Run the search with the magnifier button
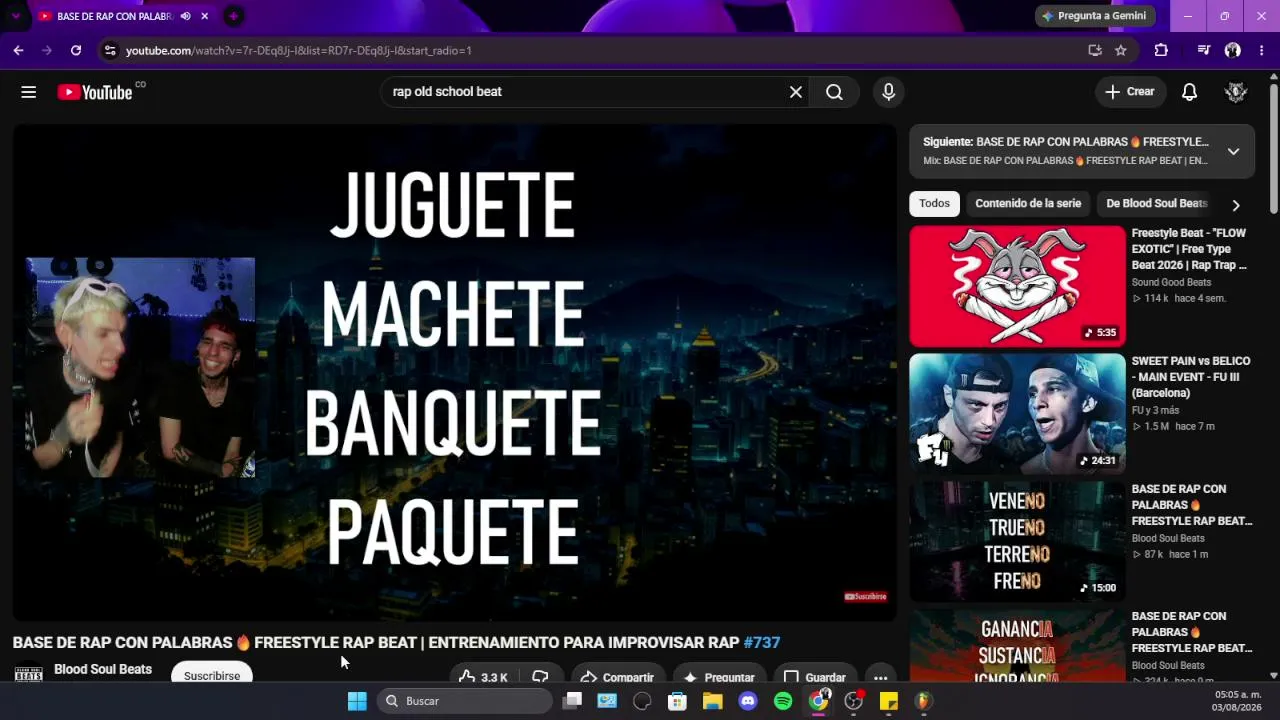 834,92
